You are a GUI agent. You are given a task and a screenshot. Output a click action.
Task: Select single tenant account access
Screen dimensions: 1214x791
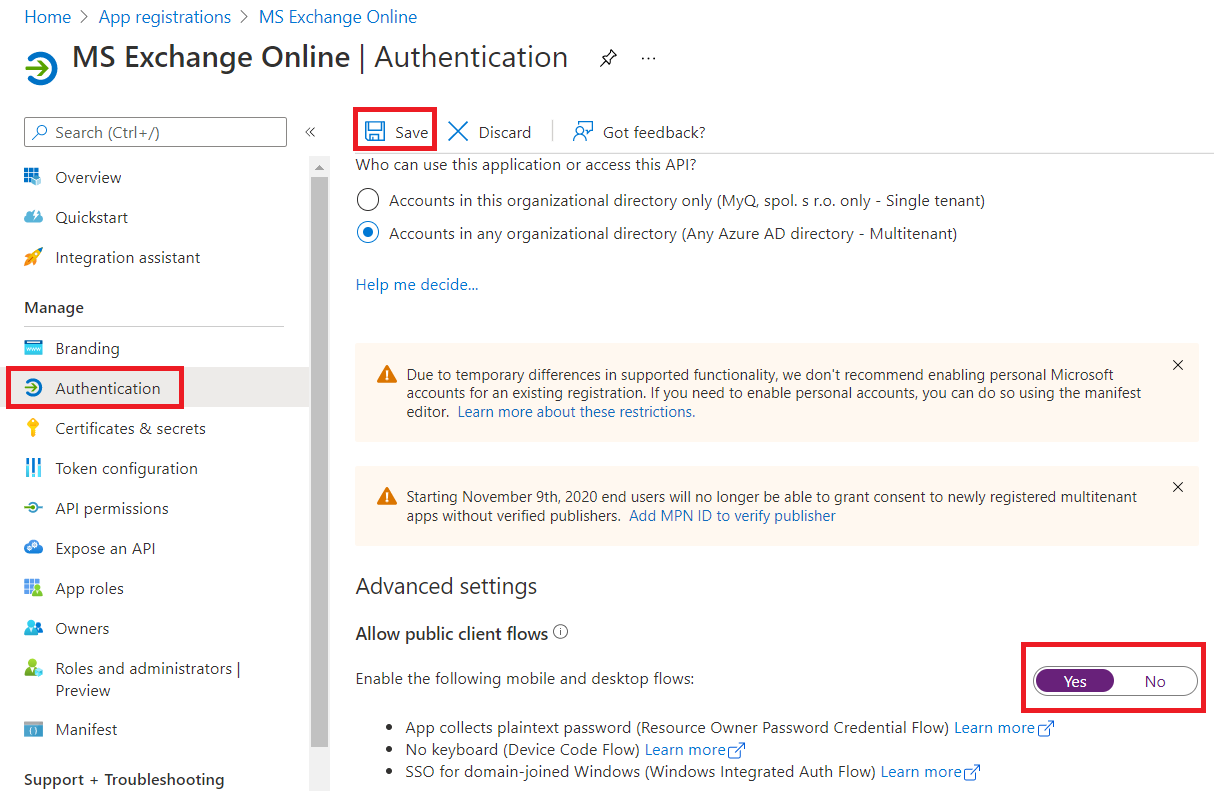367,199
